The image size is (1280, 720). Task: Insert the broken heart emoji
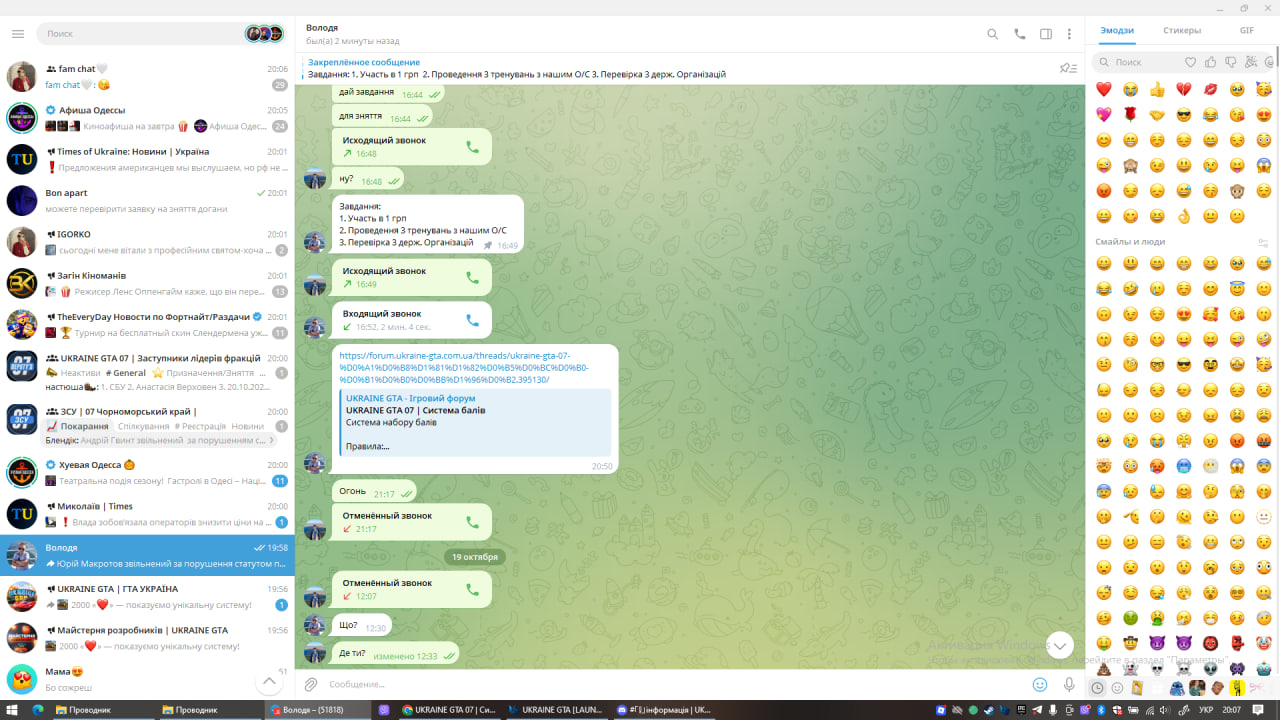coord(1184,89)
